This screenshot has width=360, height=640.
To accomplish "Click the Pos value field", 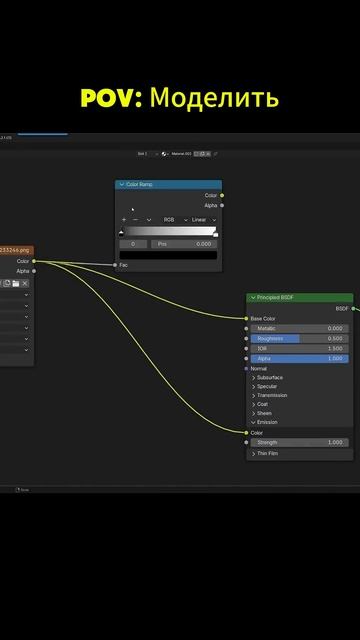I will tap(184, 244).
